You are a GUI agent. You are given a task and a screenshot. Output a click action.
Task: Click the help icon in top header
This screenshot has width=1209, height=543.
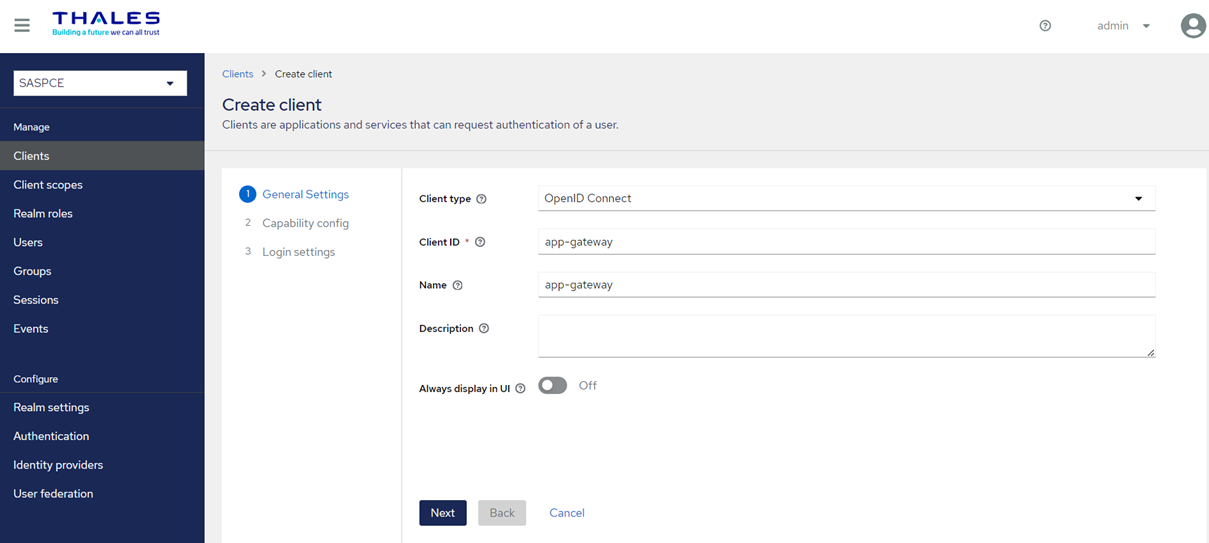1045,26
